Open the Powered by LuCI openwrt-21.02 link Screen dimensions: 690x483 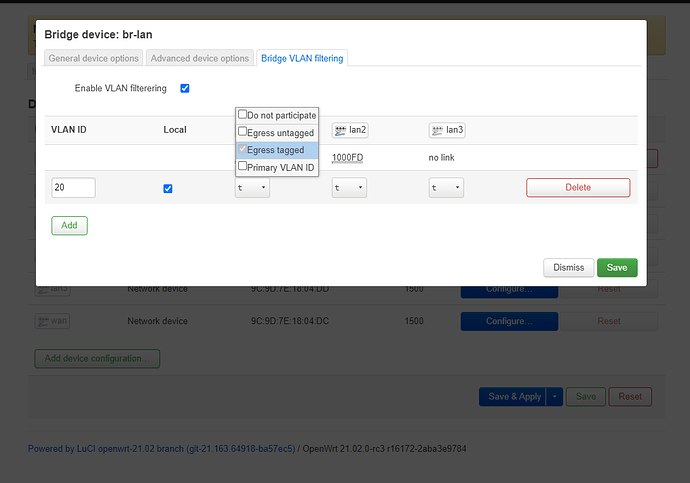pyautogui.click(x=161, y=449)
